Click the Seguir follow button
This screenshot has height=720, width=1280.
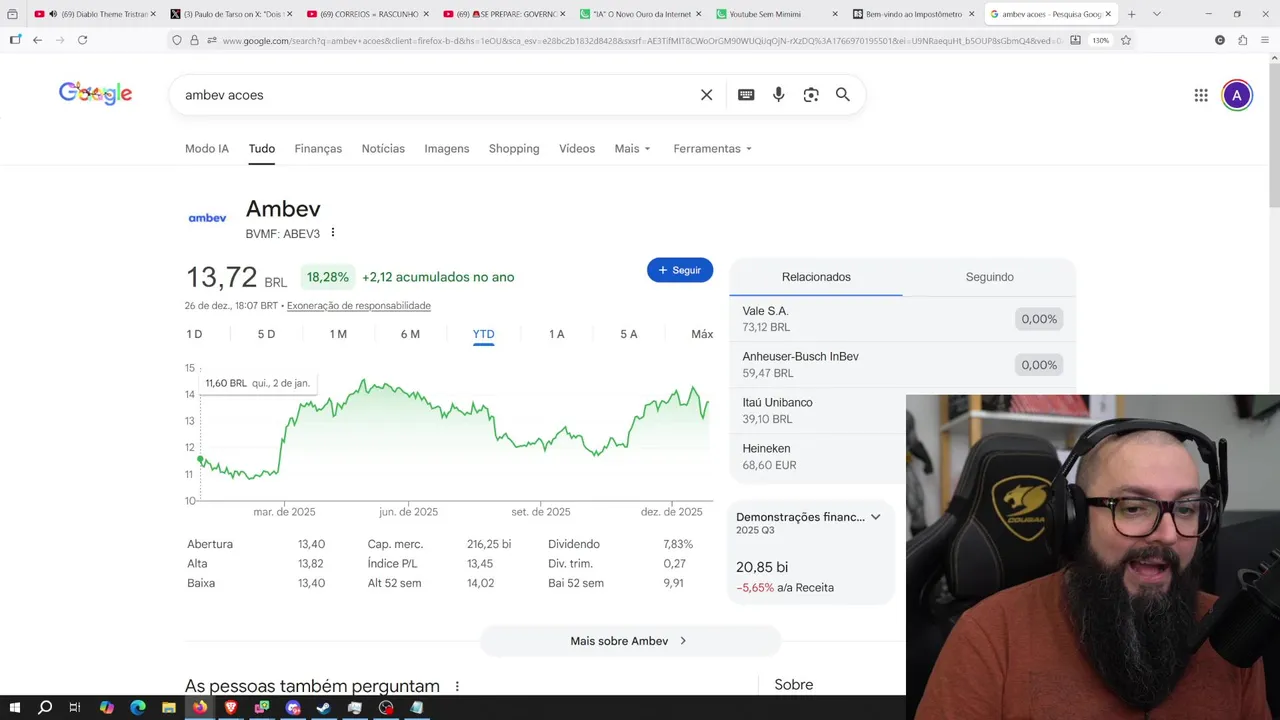tap(680, 270)
